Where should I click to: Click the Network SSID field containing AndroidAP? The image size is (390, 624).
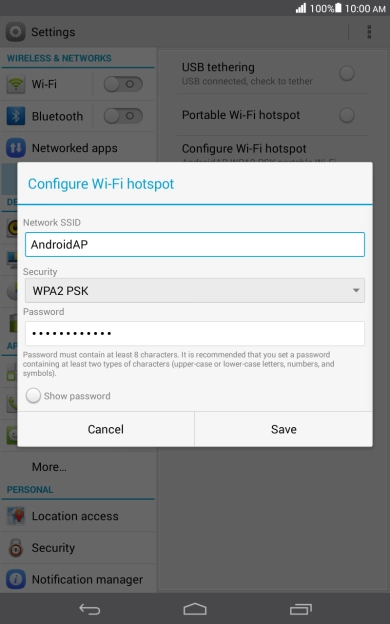pyautogui.click(x=195, y=244)
